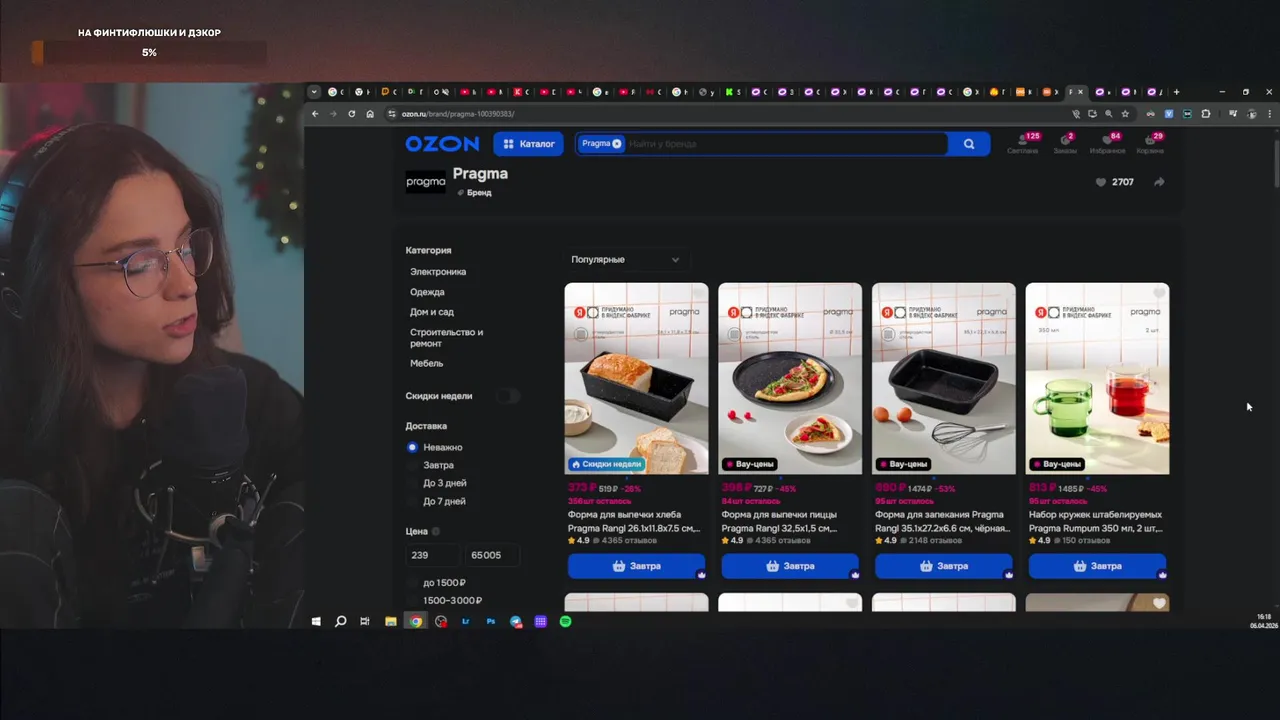The image size is (1280, 720).
Task: Click the address bar URL ozon.ru/brand/pragma
Action: click(458, 114)
